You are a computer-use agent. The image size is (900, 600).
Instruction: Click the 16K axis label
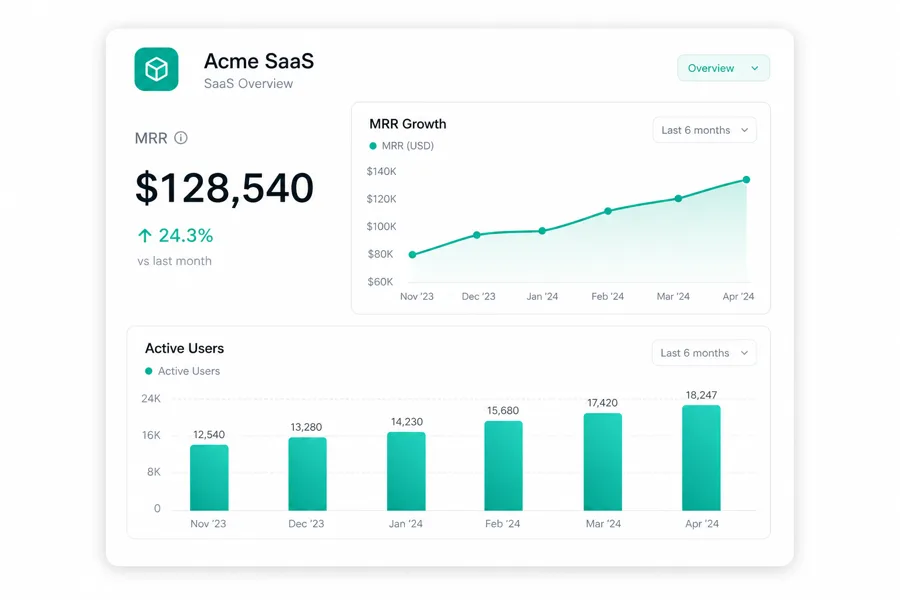click(152, 435)
